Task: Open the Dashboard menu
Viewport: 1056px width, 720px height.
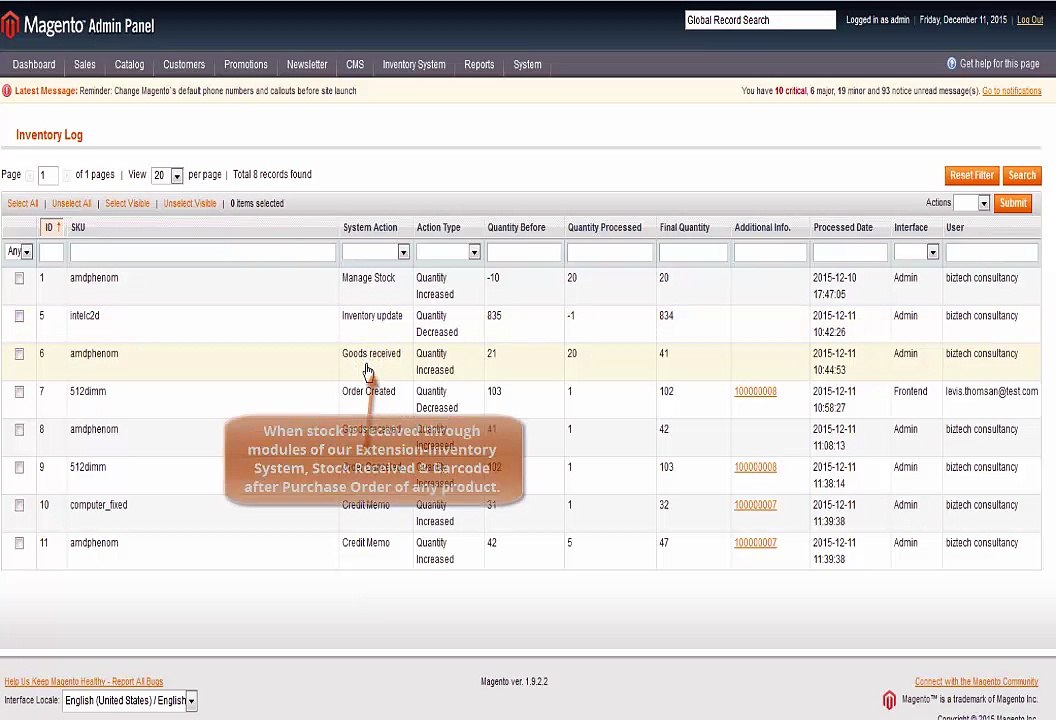Action: (34, 65)
